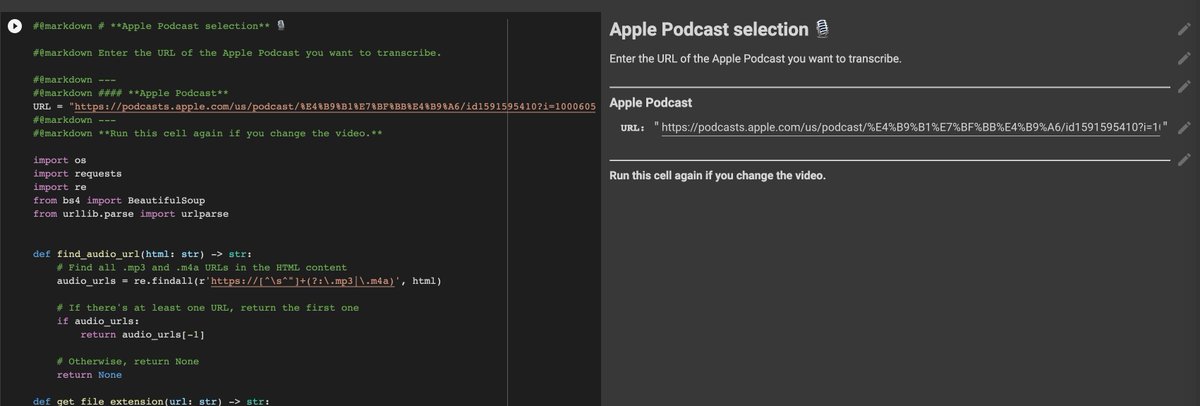Click pencil icon beside first horizontal divider

point(1184,88)
